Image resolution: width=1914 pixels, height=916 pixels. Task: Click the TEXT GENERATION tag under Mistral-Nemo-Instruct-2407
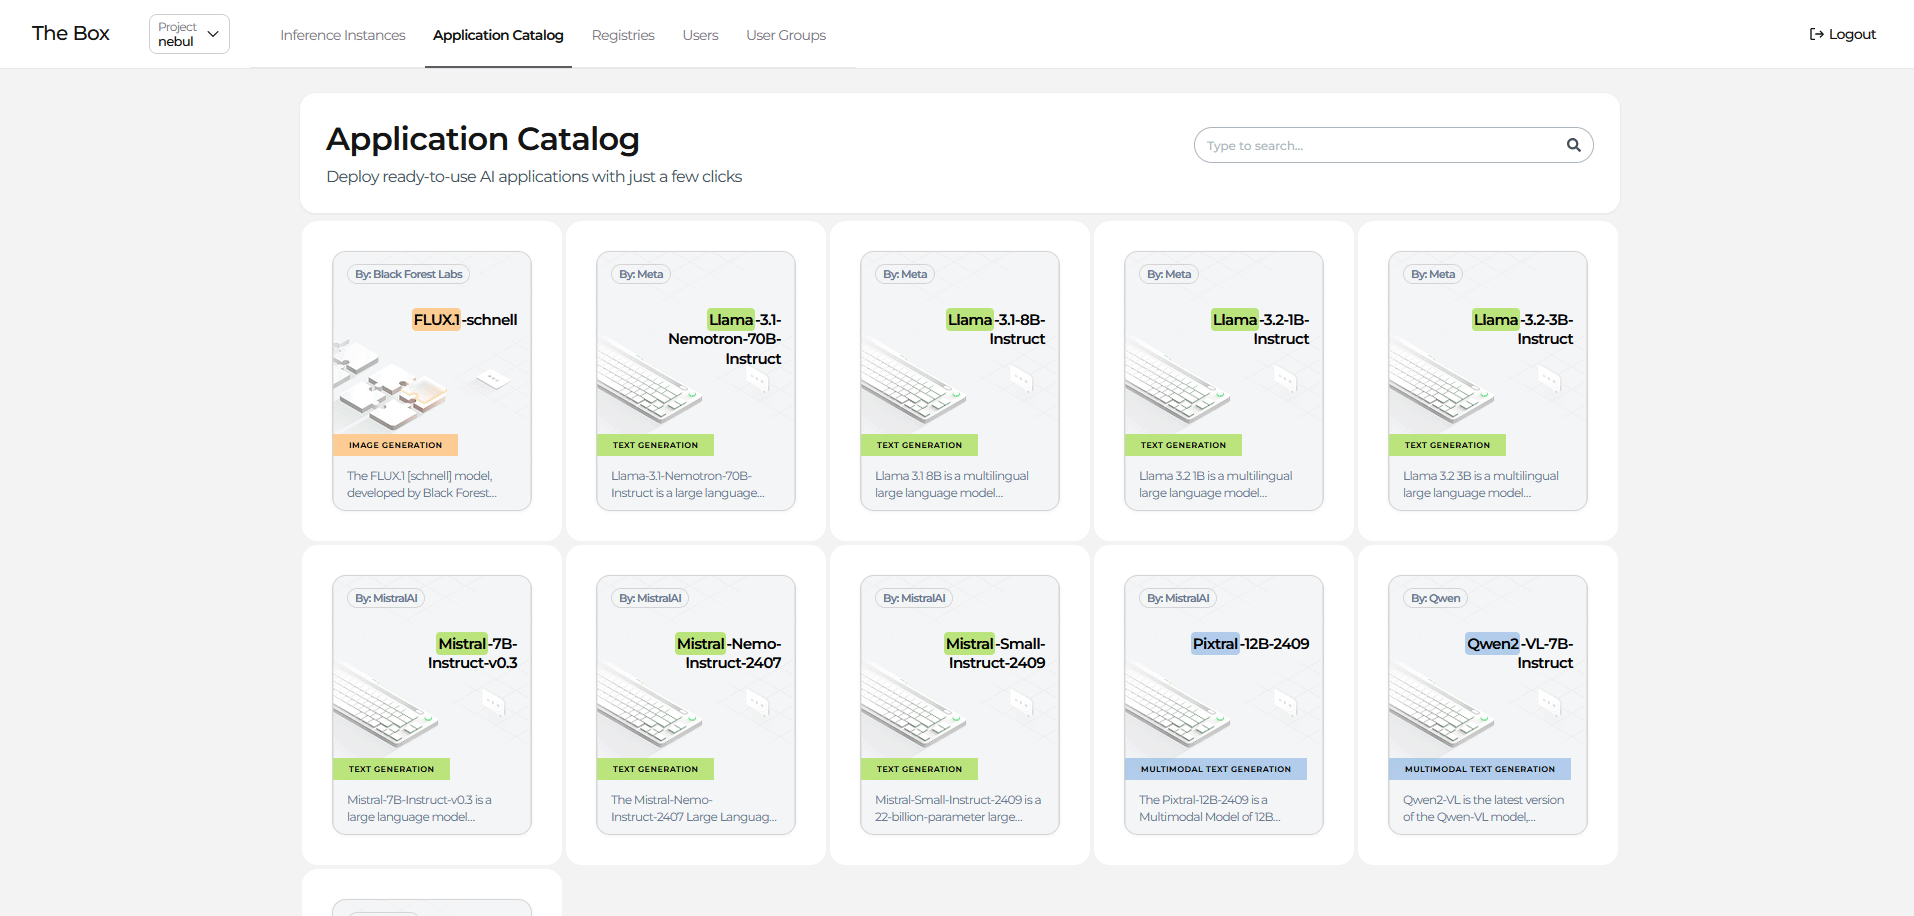655,768
